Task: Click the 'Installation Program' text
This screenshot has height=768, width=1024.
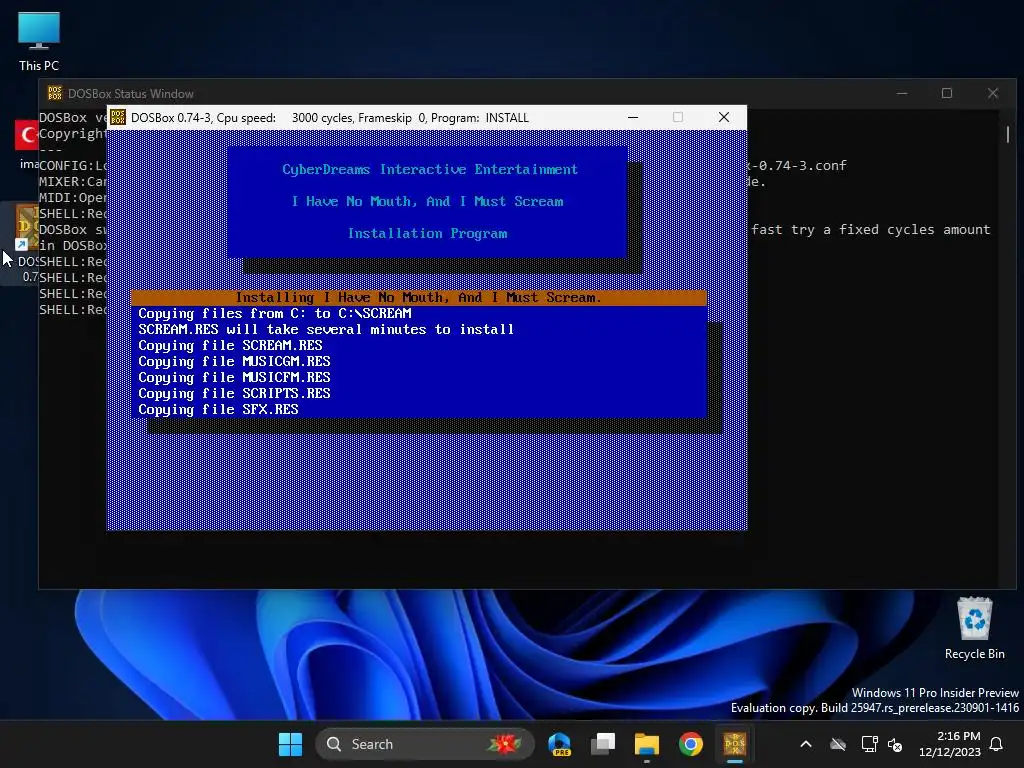Action: click(x=427, y=234)
